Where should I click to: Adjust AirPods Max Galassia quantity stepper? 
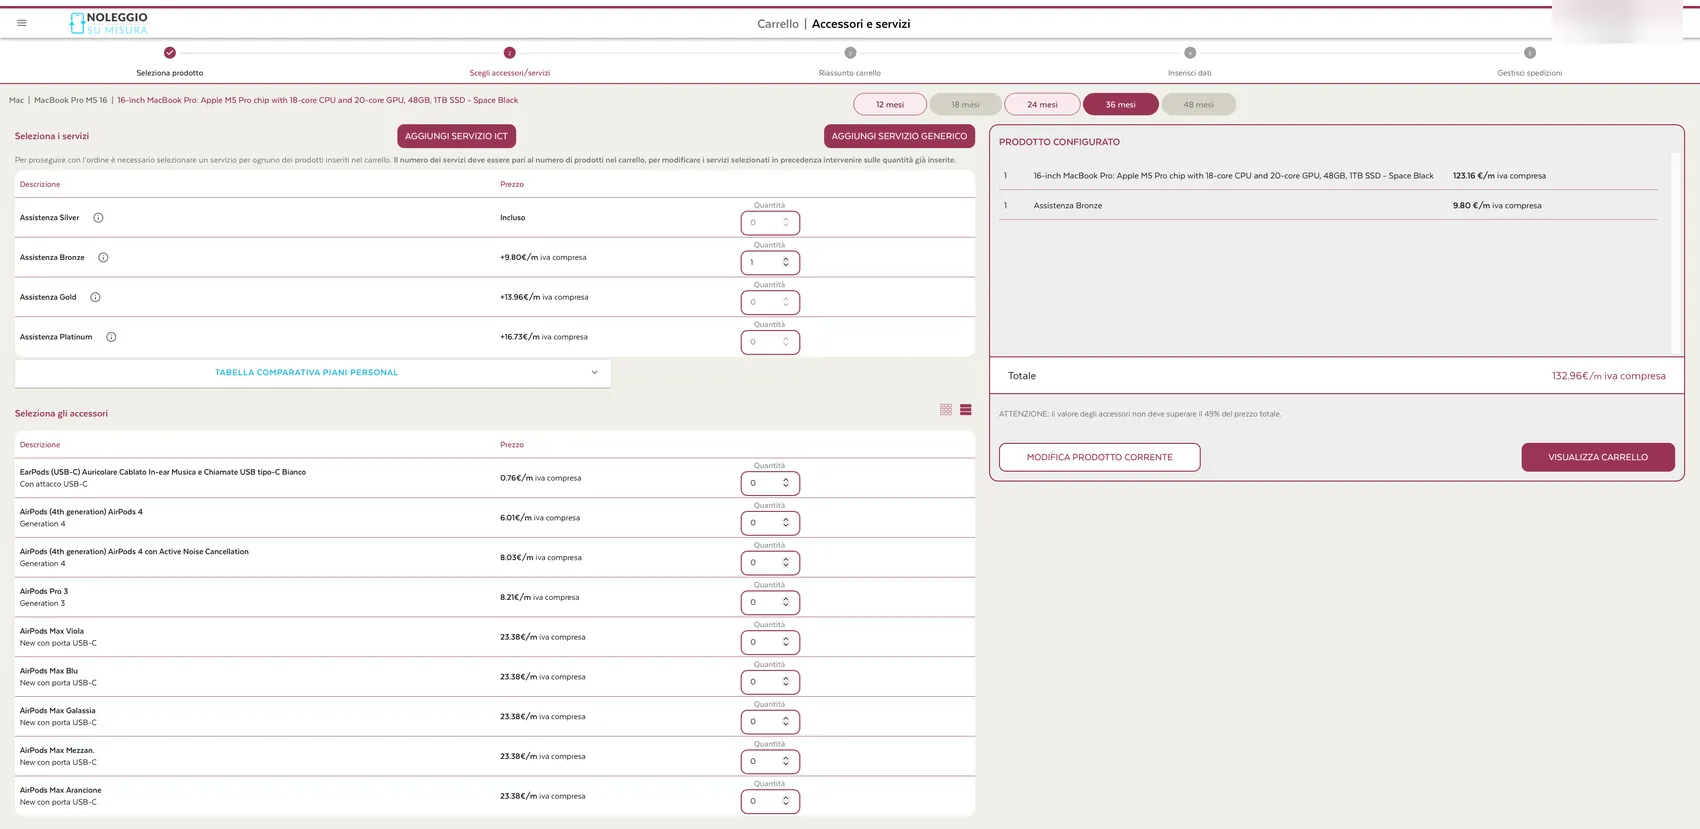tap(786, 722)
